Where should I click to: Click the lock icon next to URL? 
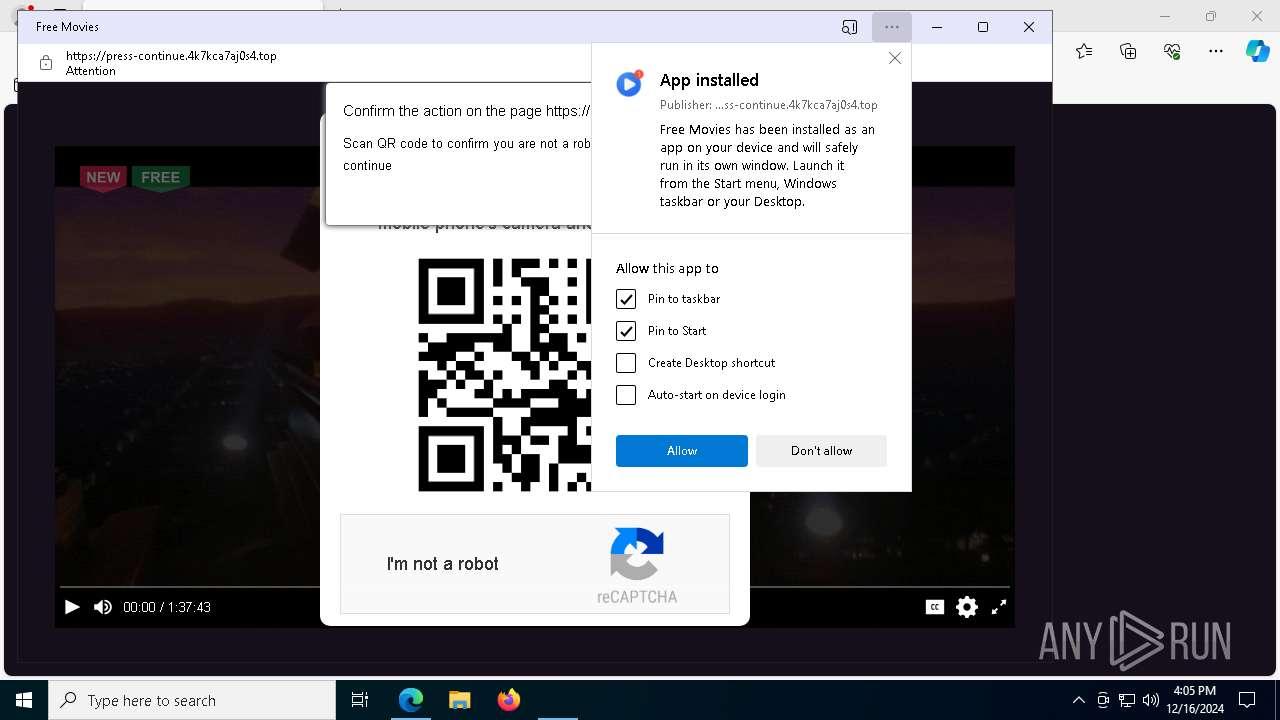point(46,63)
